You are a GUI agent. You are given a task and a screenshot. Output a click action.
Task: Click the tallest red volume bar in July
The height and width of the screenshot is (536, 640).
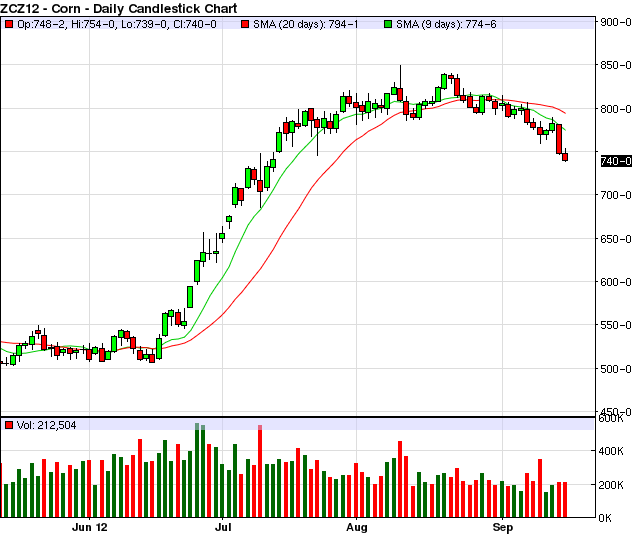pos(260,471)
